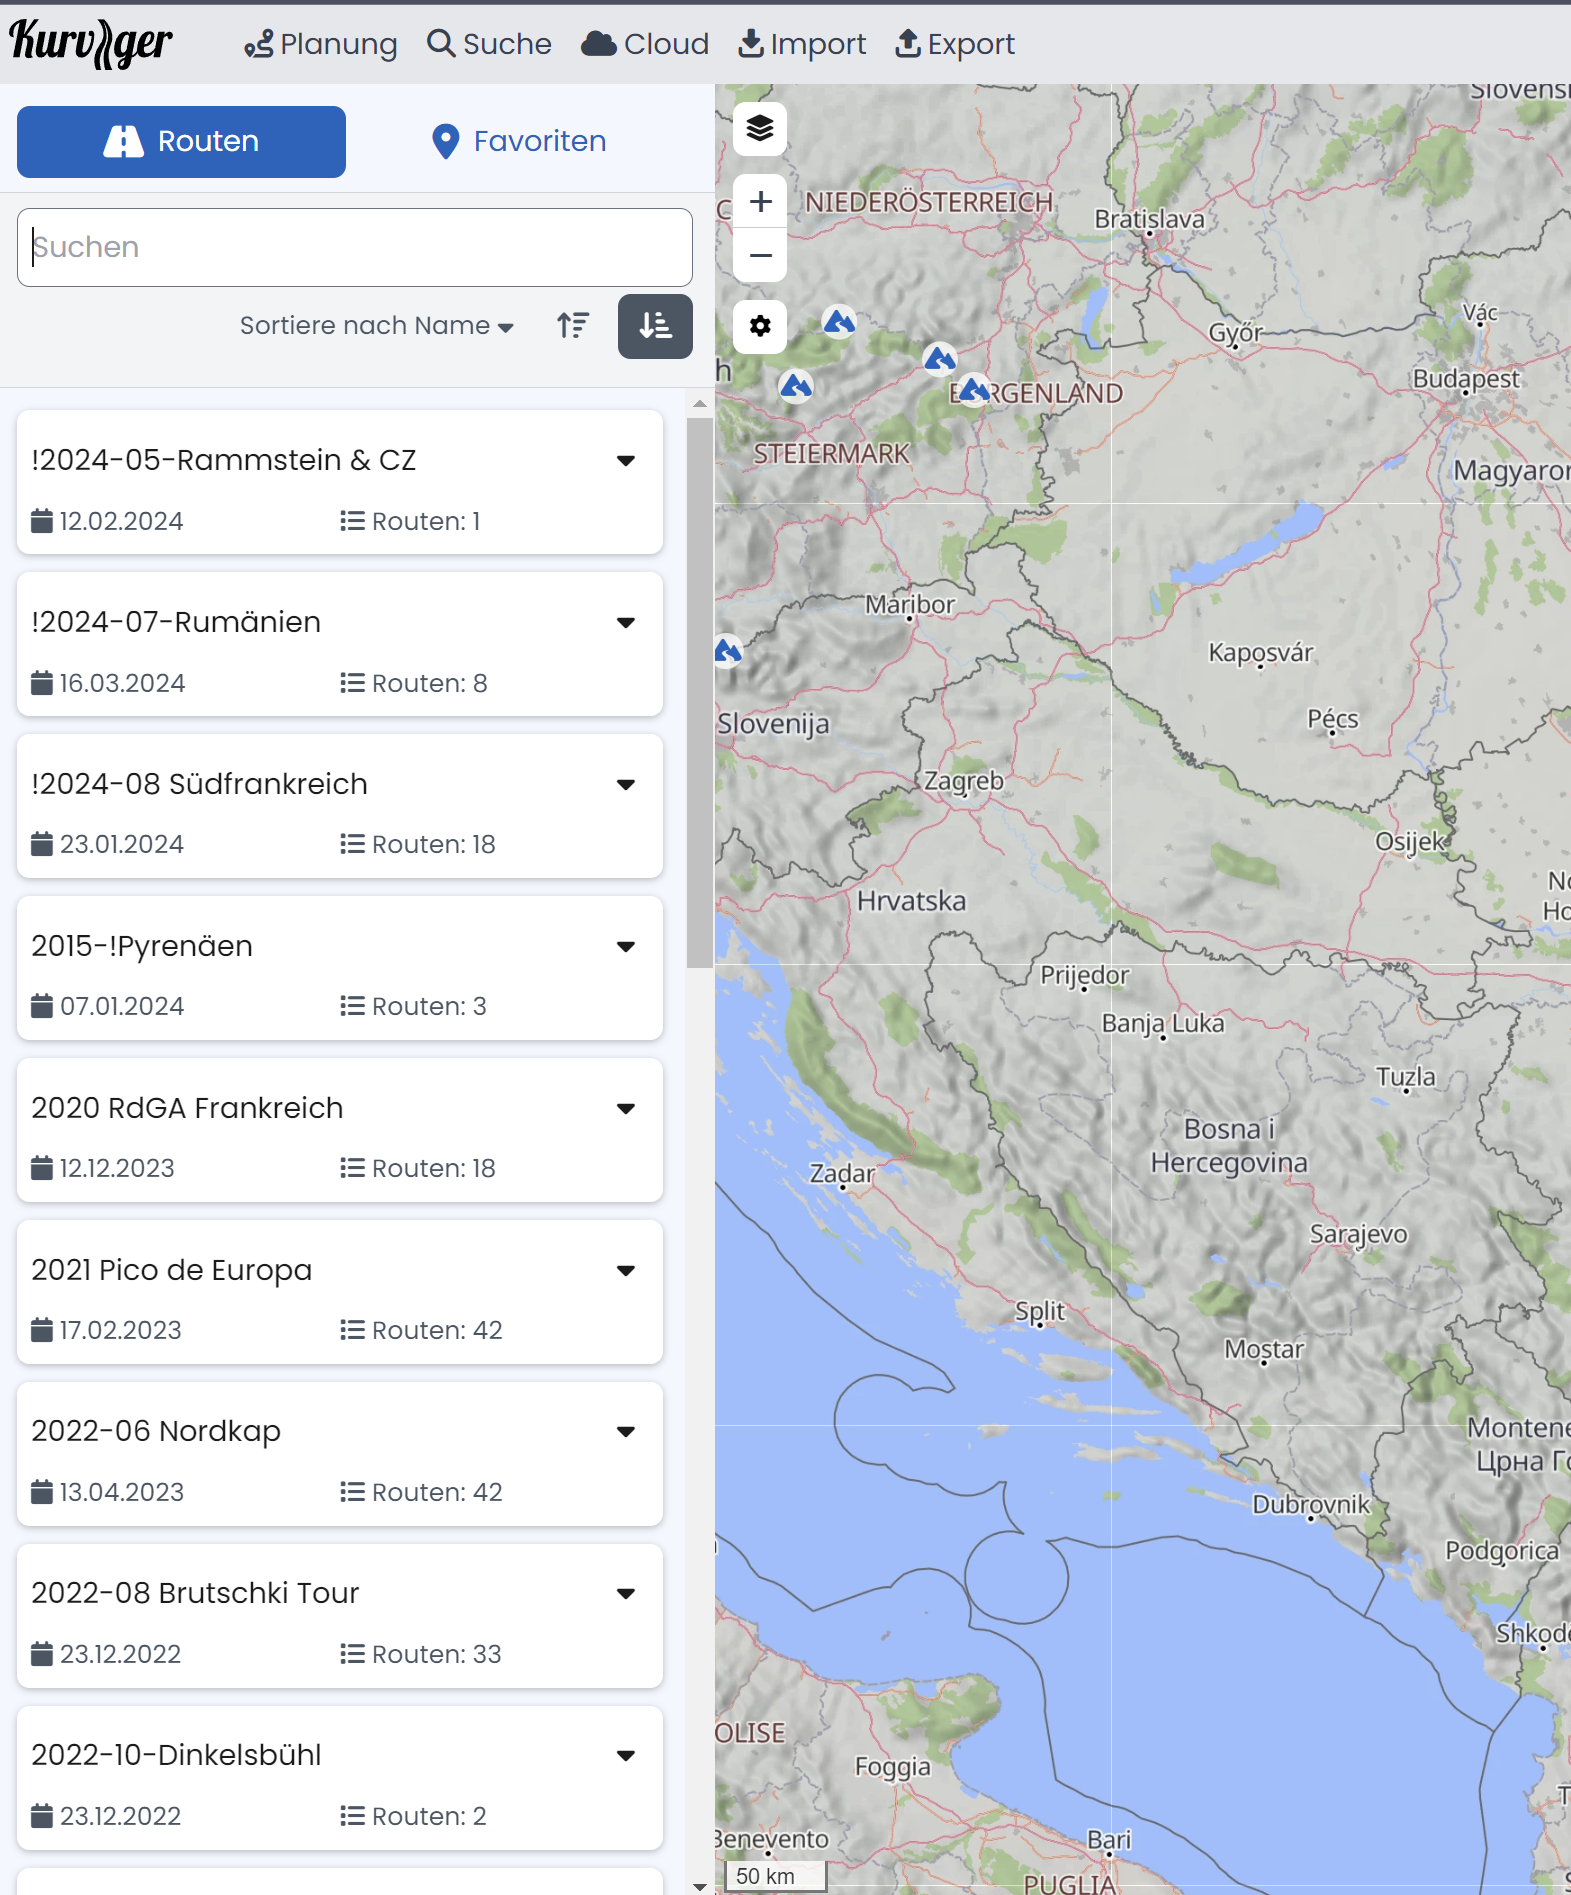Open the Export menu

tap(955, 44)
